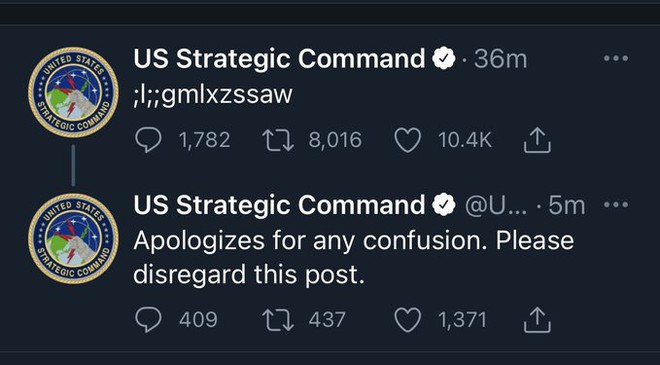Open the ";l;;gmlxzssaw" tweet text

(x=213, y=95)
